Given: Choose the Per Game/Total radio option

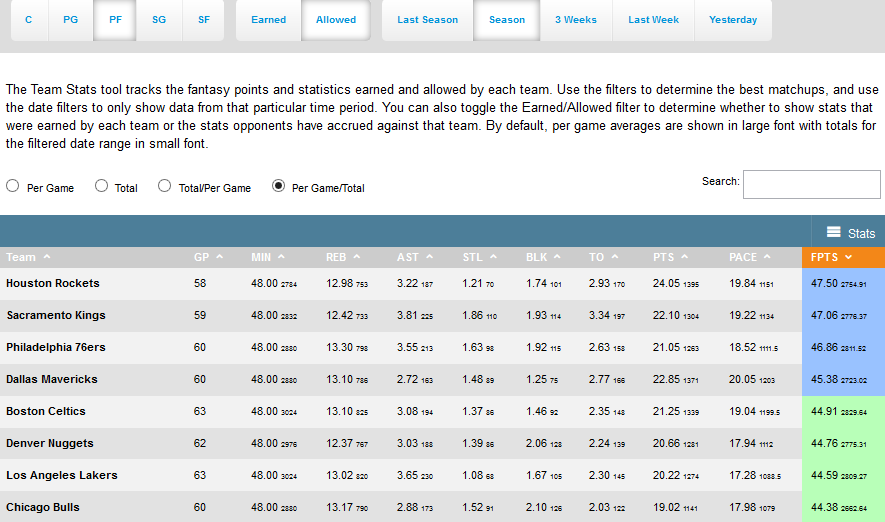Looking at the screenshot, I should [278, 186].
